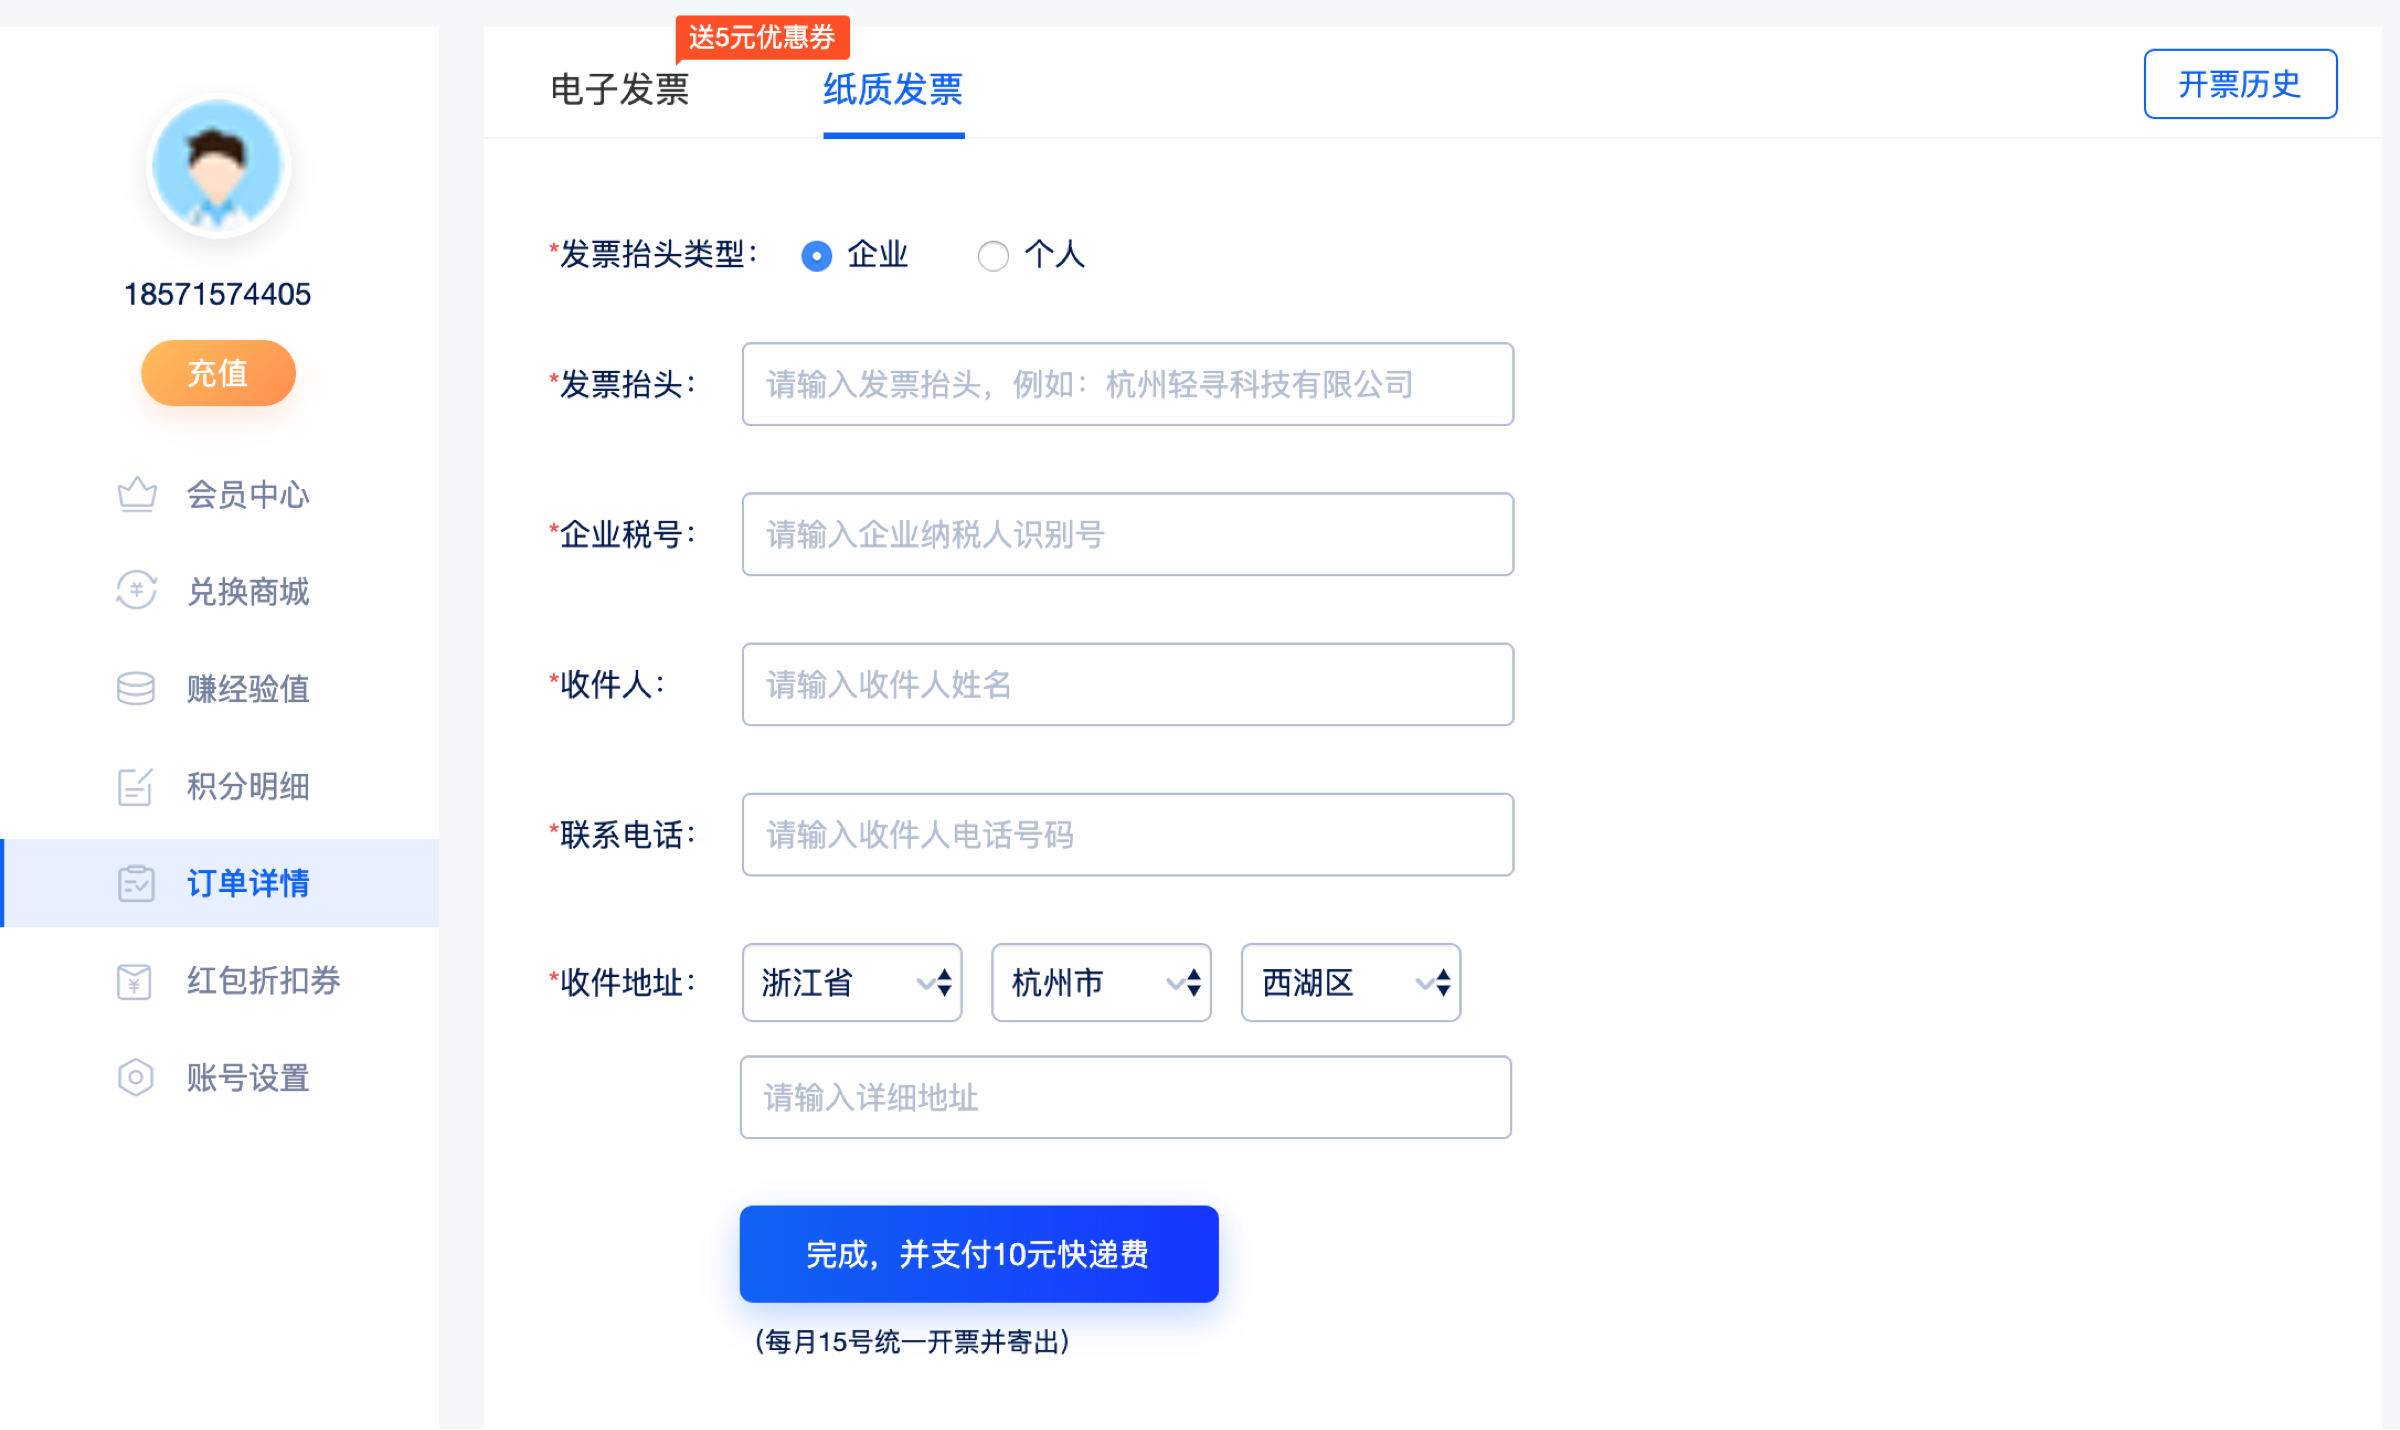This screenshot has width=2400, height=1430.
Task: Click the database stack icon for 赚经验值
Action: tap(136, 688)
